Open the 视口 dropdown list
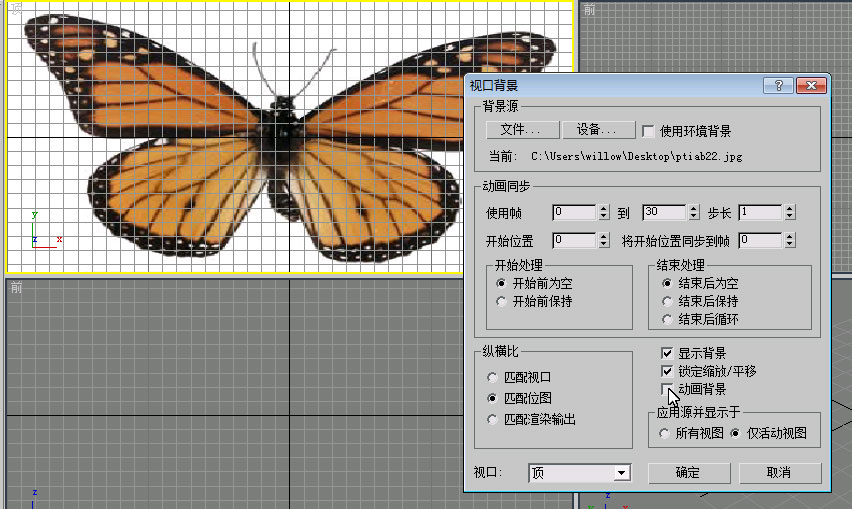 (621, 473)
